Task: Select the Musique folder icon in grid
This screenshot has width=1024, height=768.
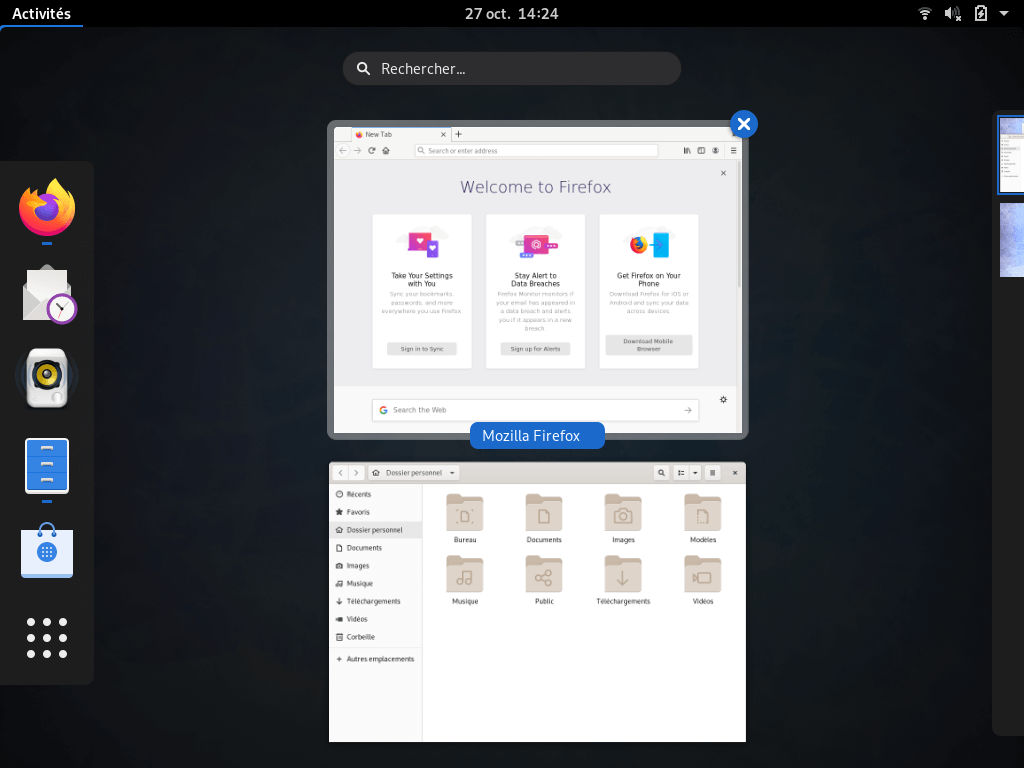Action: [464, 574]
